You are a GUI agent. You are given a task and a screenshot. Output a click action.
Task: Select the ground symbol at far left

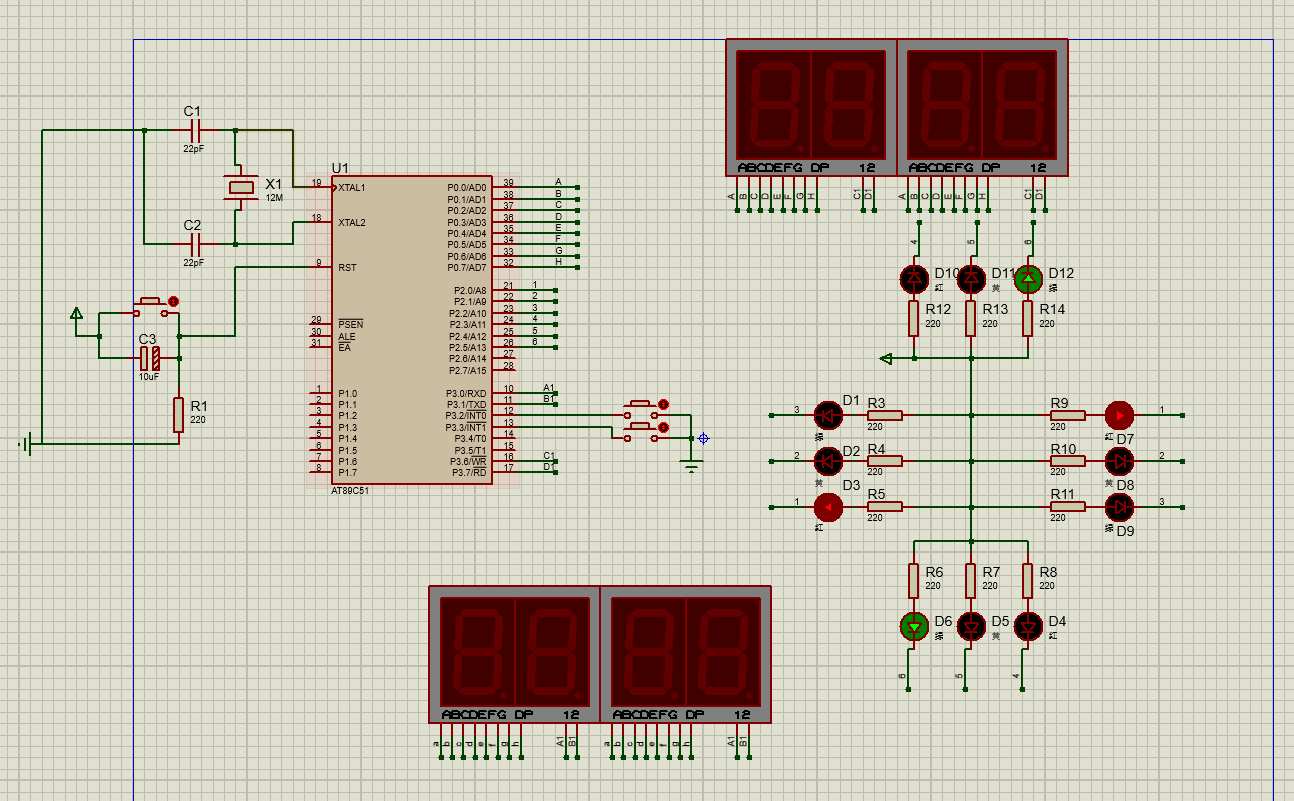[x=27, y=443]
